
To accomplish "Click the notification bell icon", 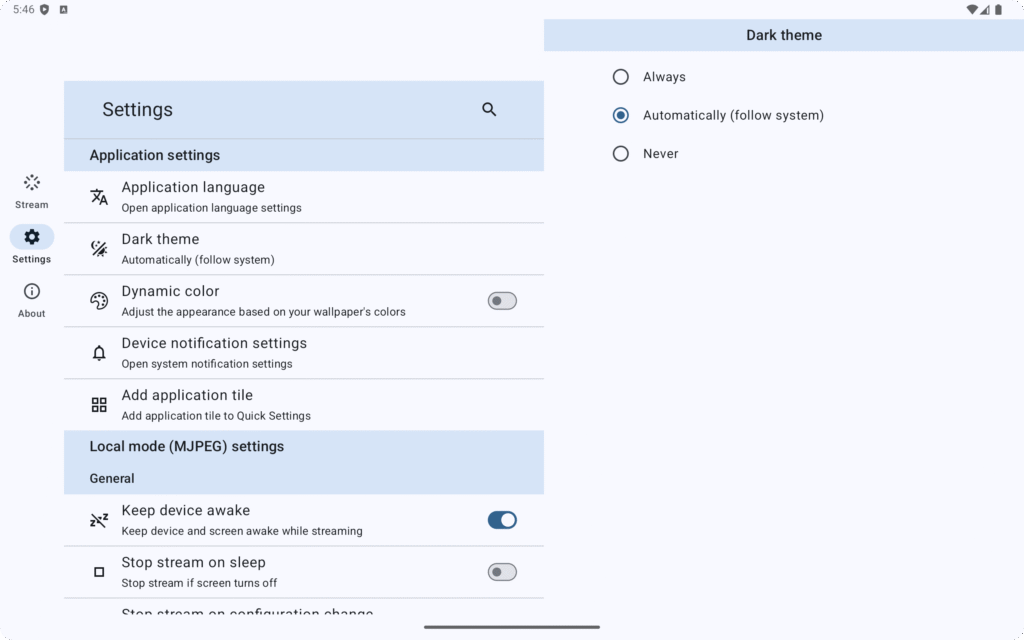I will pos(99,353).
